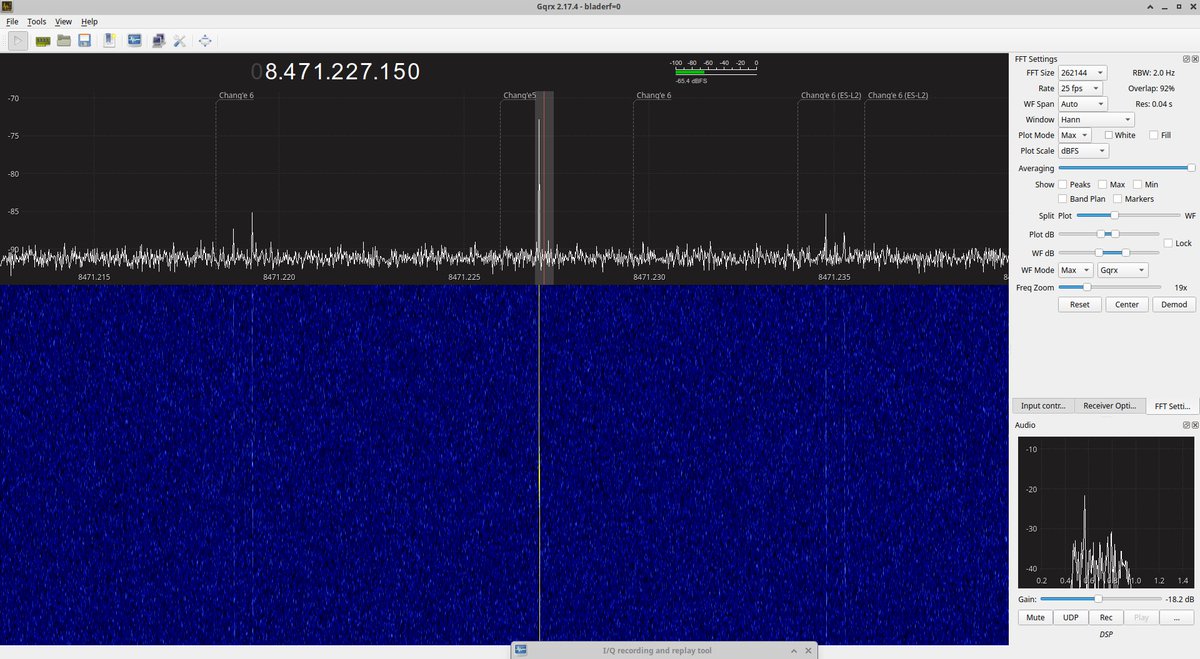Open the WF Mode Max dropdown
The image size is (1200, 659).
point(1075,270)
